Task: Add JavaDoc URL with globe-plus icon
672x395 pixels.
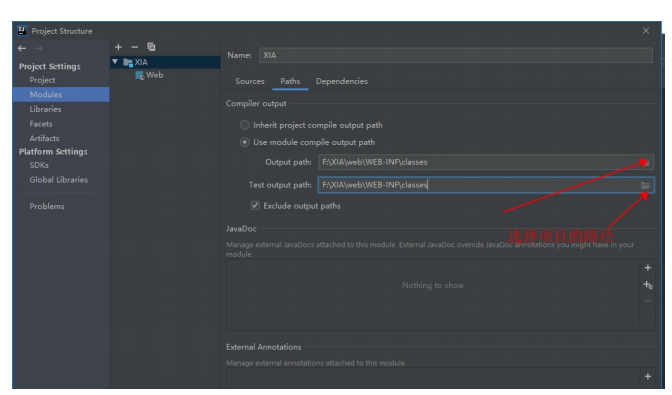Action: [x=648, y=285]
